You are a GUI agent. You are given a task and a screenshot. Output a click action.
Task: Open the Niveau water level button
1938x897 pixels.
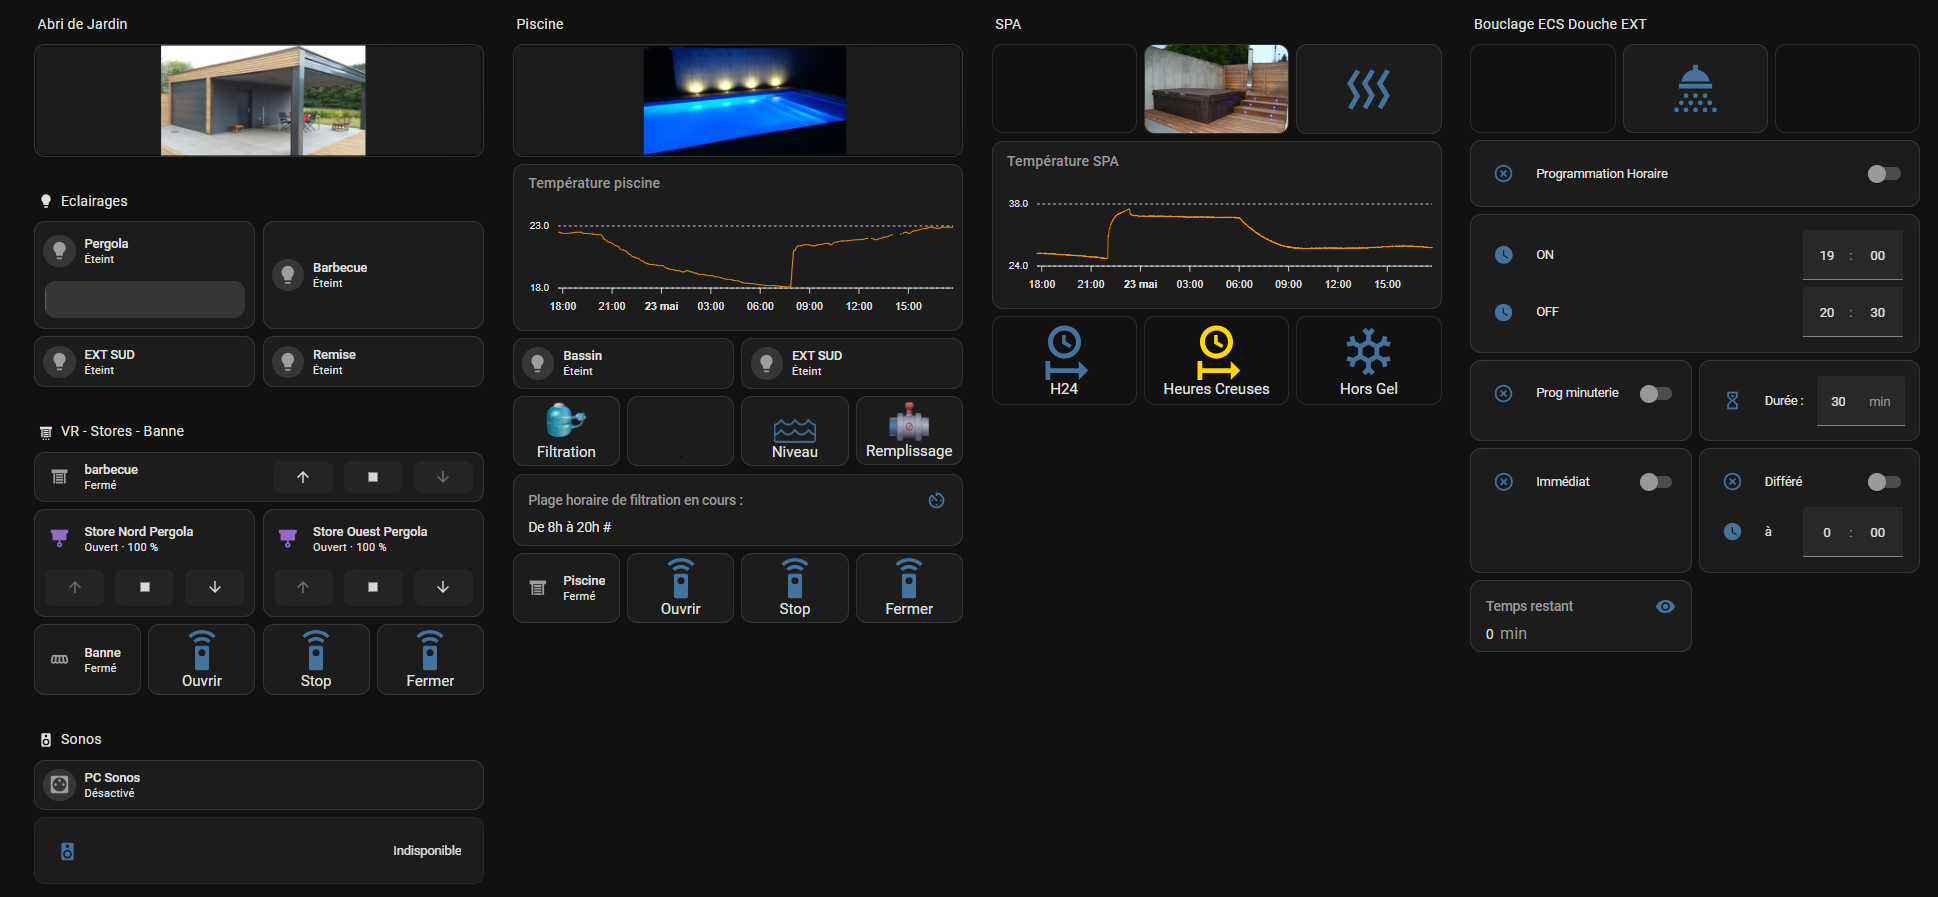(794, 431)
